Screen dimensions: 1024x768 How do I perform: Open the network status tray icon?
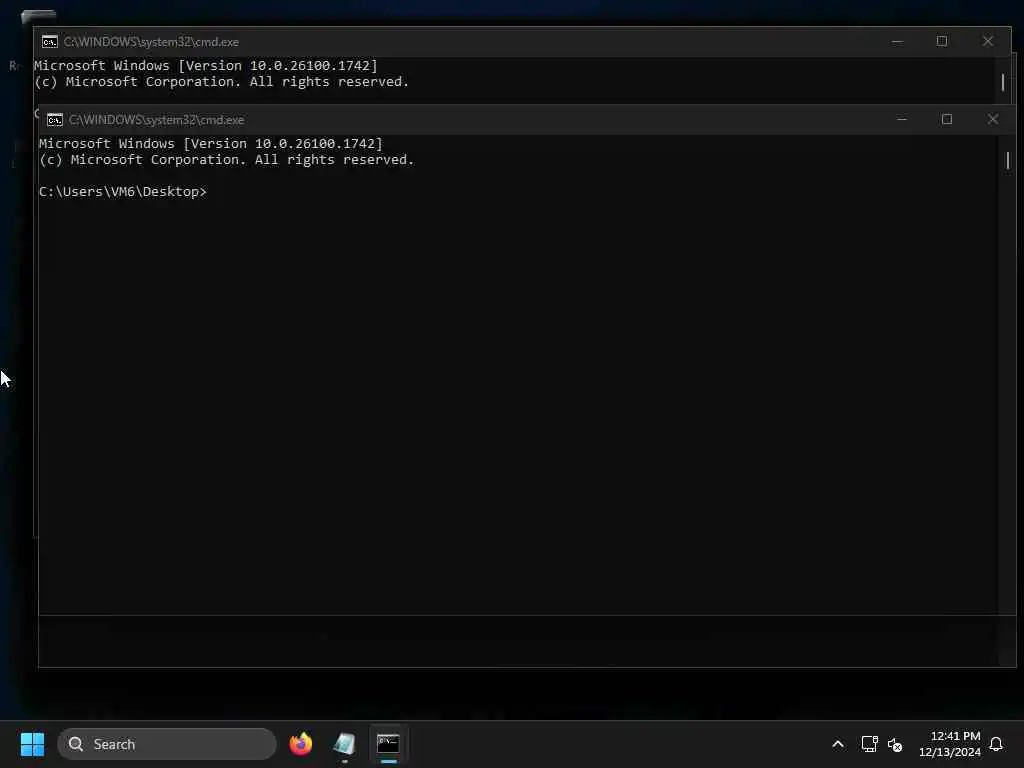coord(869,744)
